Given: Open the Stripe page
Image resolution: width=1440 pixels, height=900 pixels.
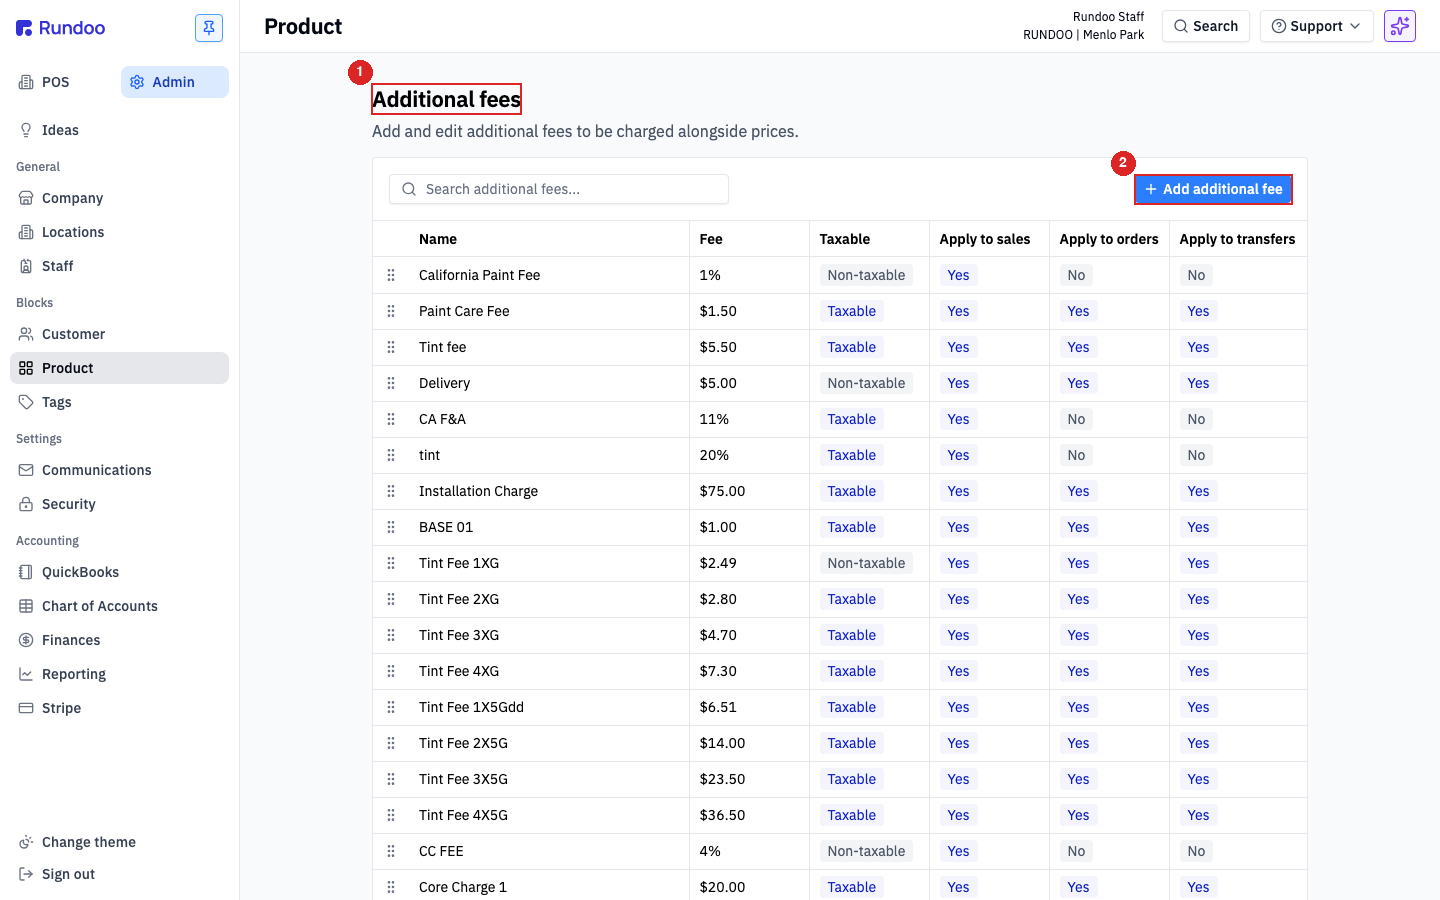Looking at the screenshot, I should 119,708.
